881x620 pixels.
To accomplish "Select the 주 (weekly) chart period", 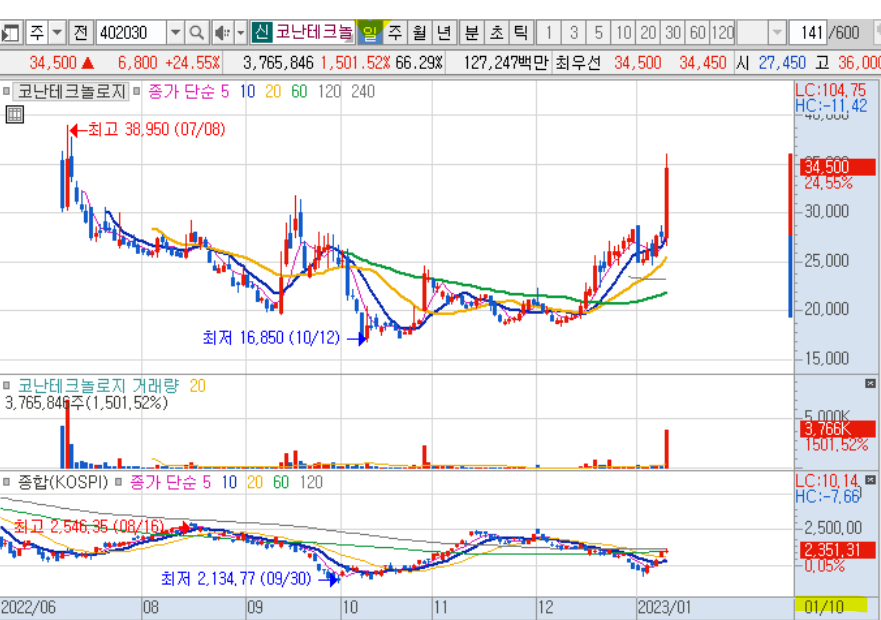I will [395, 33].
